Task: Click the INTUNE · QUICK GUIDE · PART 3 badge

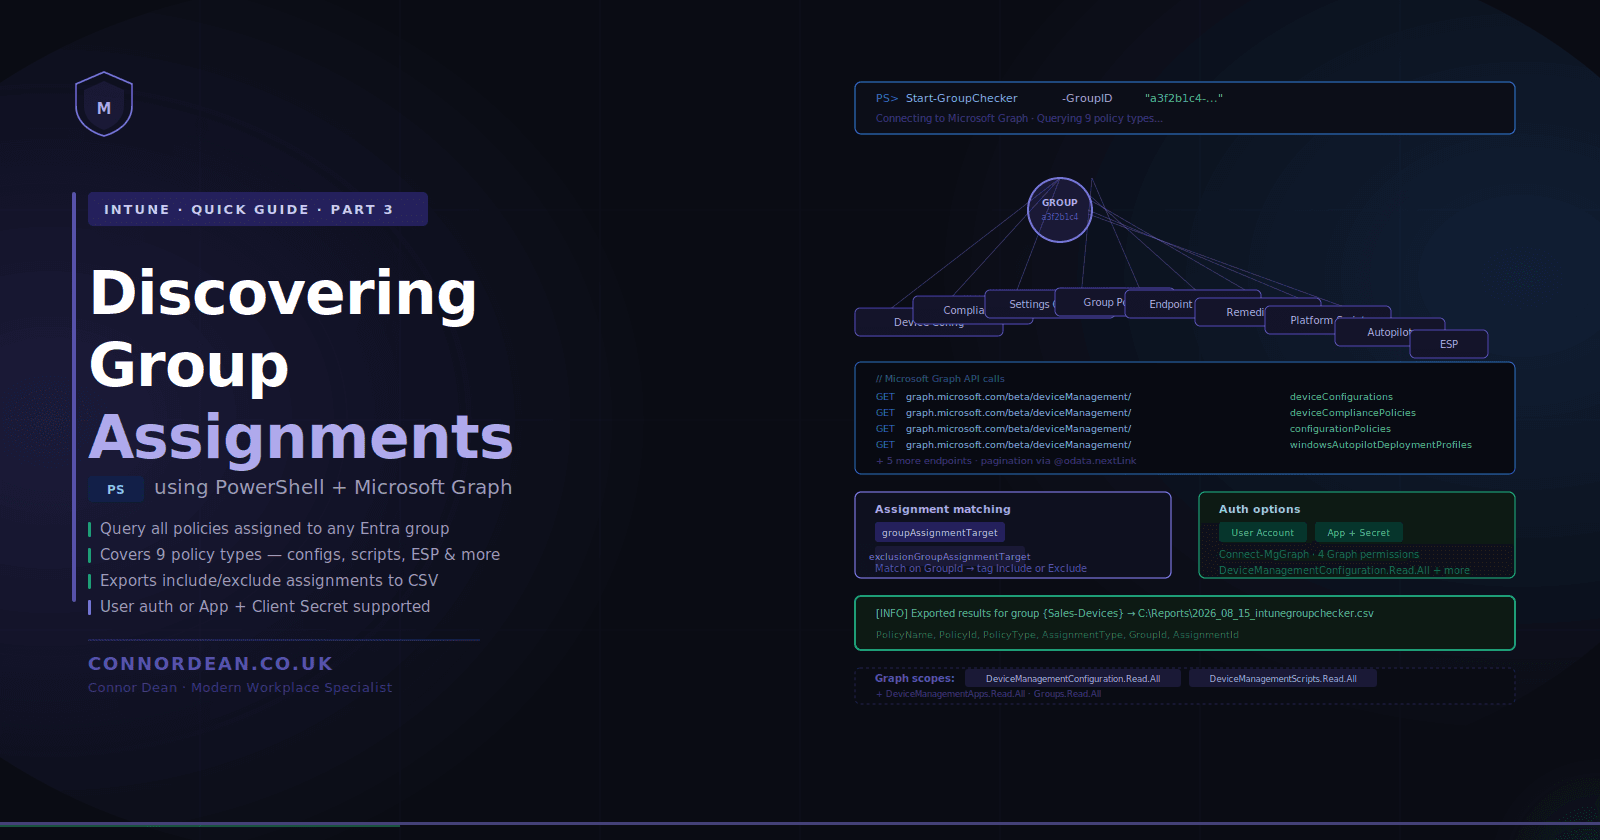Action: (x=258, y=209)
